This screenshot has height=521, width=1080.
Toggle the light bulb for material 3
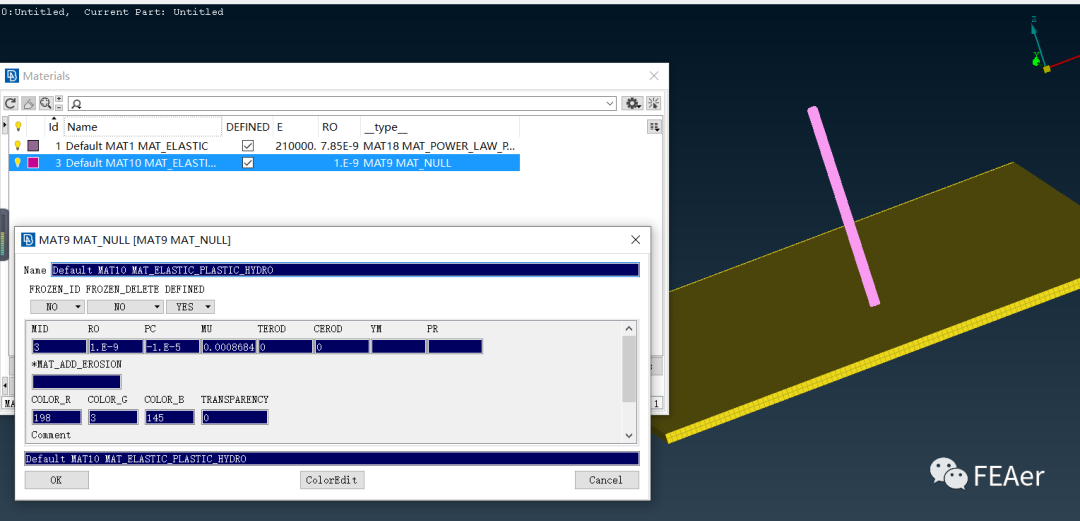[x=17, y=163]
